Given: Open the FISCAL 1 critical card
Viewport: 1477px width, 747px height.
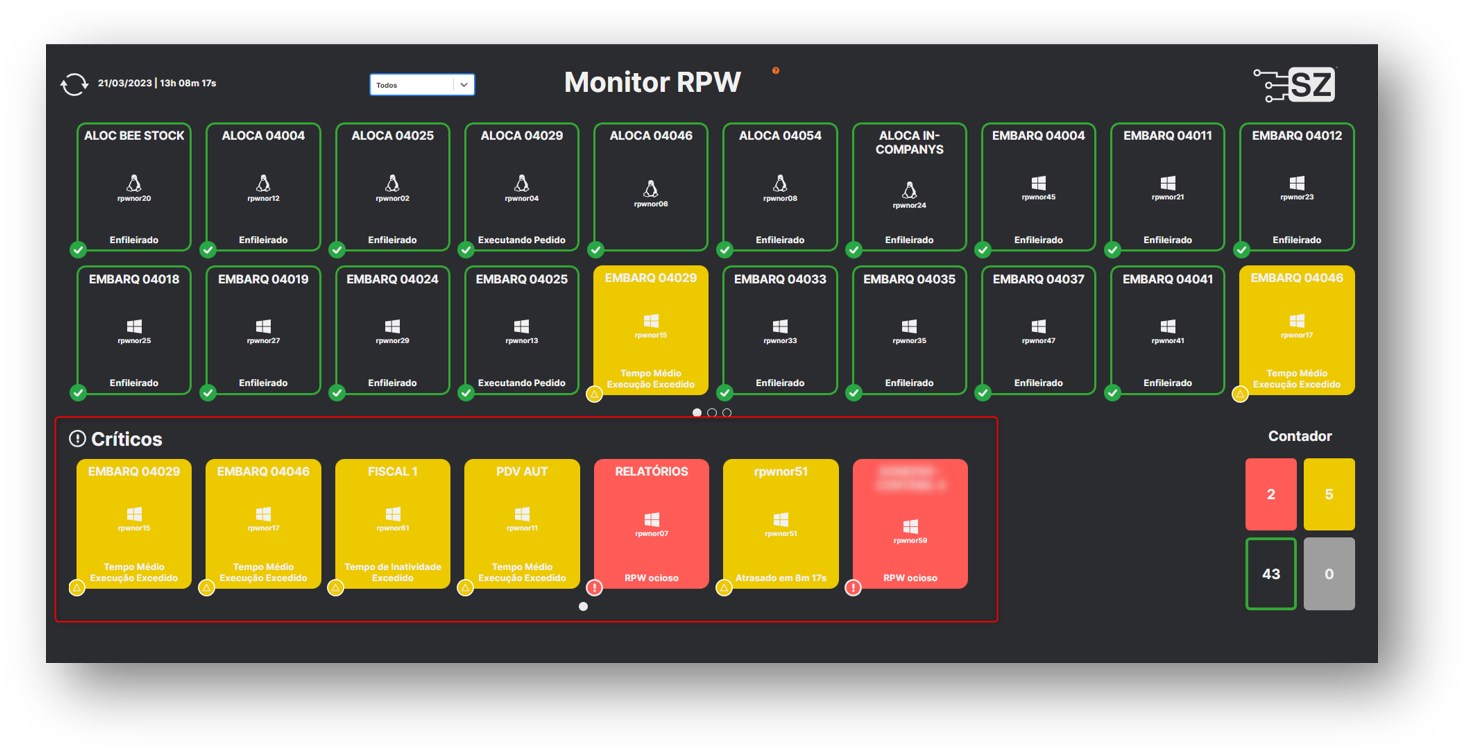Looking at the screenshot, I should (392, 523).
